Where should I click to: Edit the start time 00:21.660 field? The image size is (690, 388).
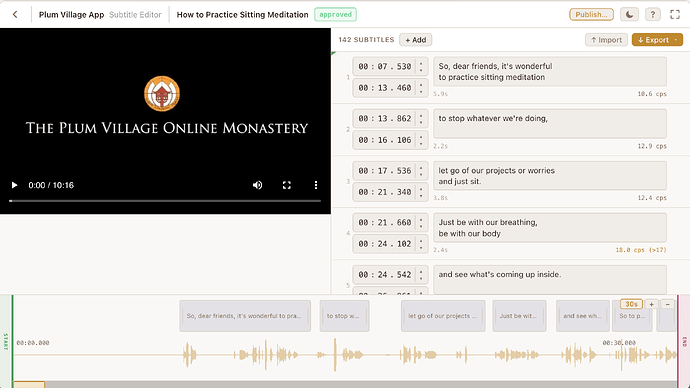point(385,223)
